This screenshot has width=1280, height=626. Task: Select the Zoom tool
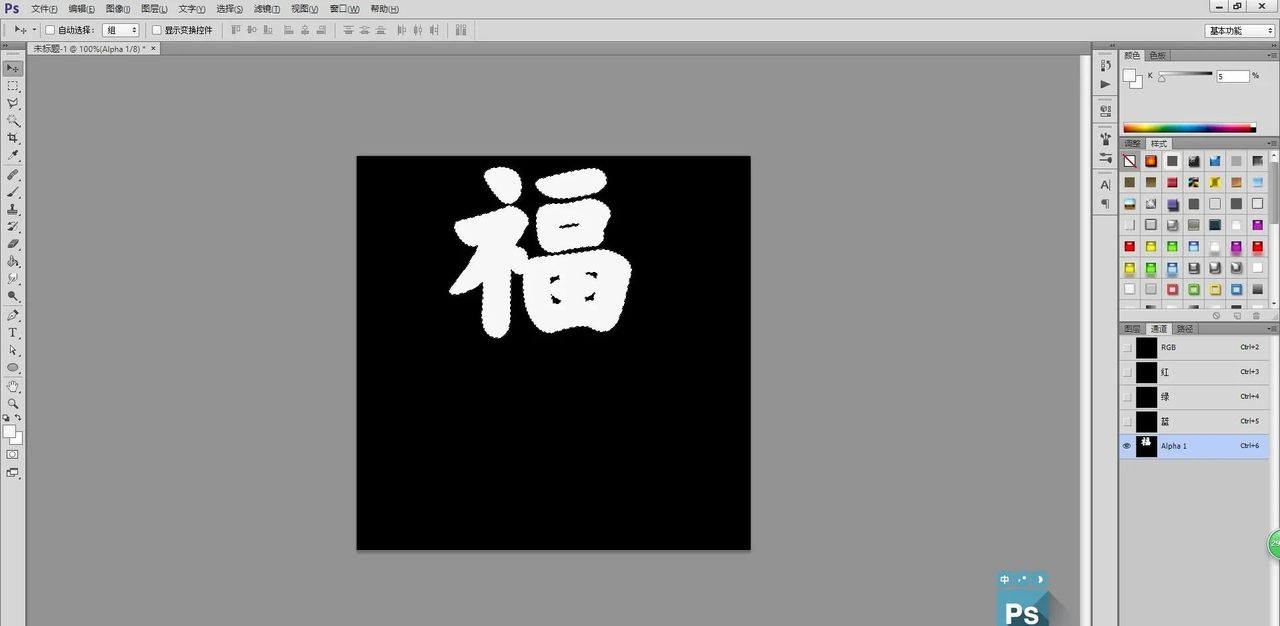point(13,403)
